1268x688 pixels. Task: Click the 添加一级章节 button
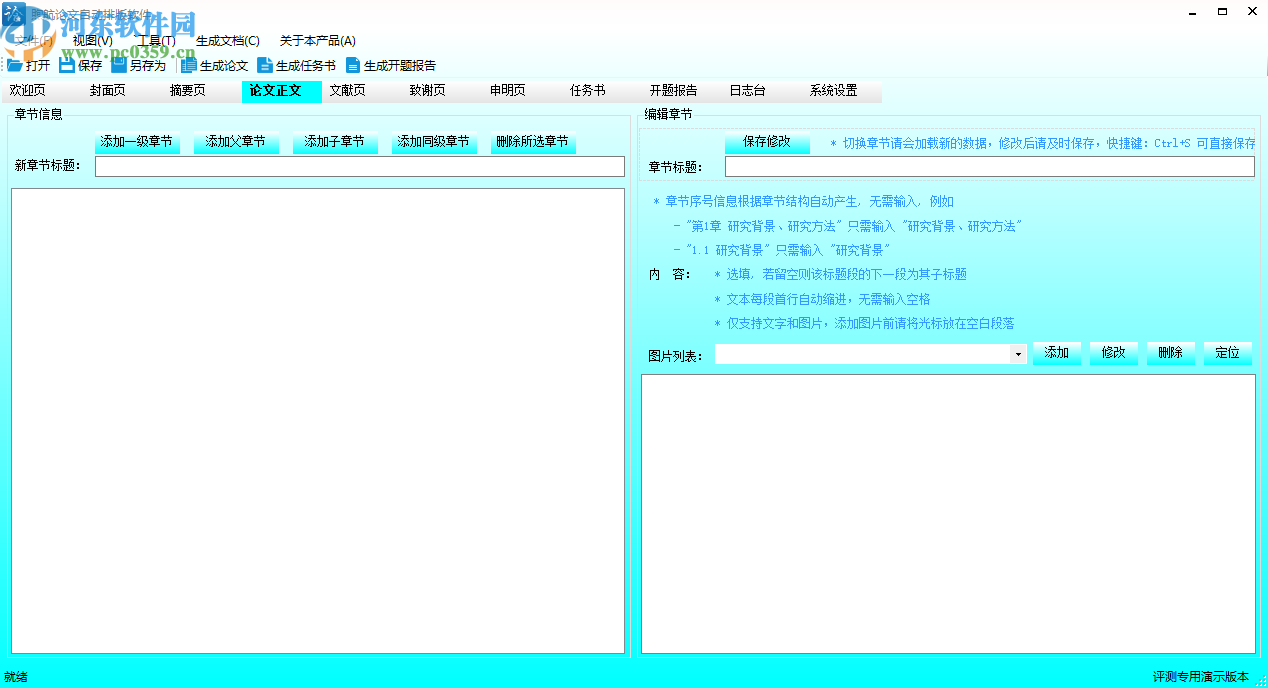point(136,141)
